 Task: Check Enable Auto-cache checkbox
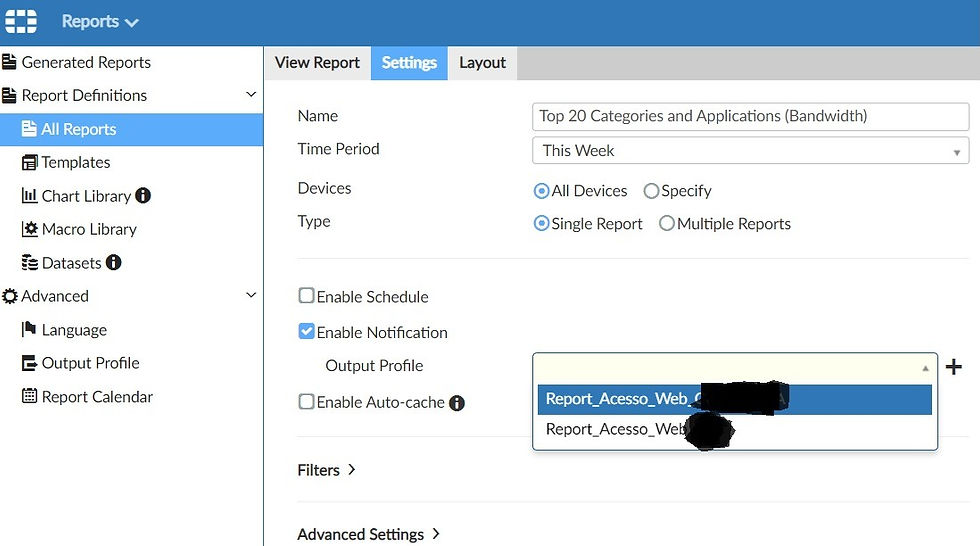(x=306, y=401)
